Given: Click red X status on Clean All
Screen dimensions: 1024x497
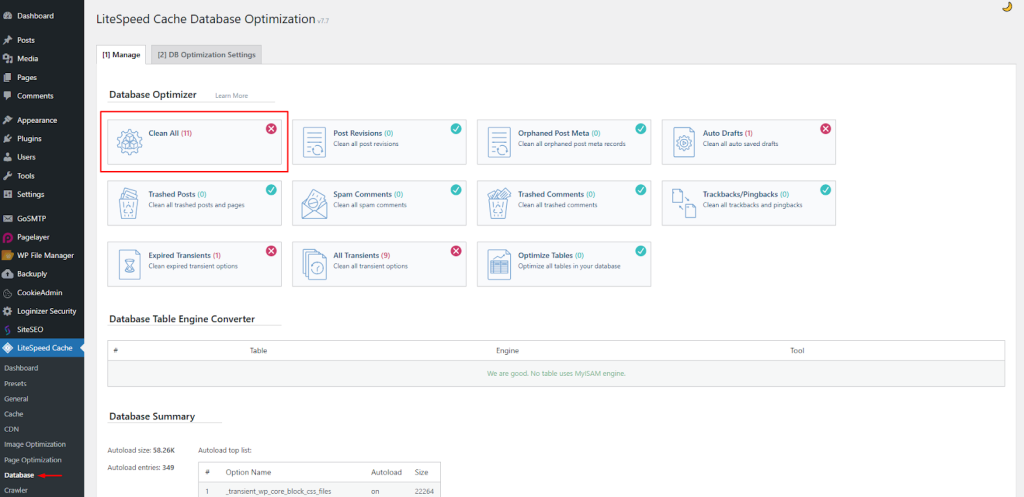Looking at the screenshot, I should pyautogui.click(x=271, y=129).
